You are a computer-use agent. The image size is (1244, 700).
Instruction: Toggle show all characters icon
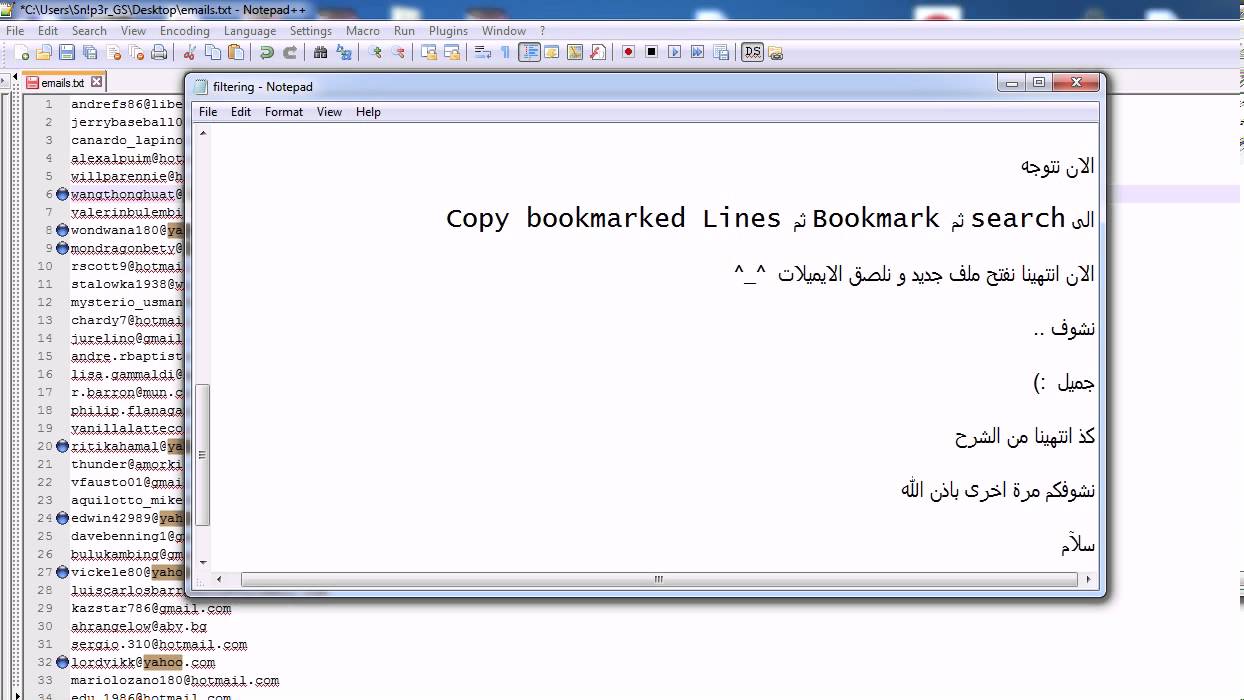click(x=506, y=52)
